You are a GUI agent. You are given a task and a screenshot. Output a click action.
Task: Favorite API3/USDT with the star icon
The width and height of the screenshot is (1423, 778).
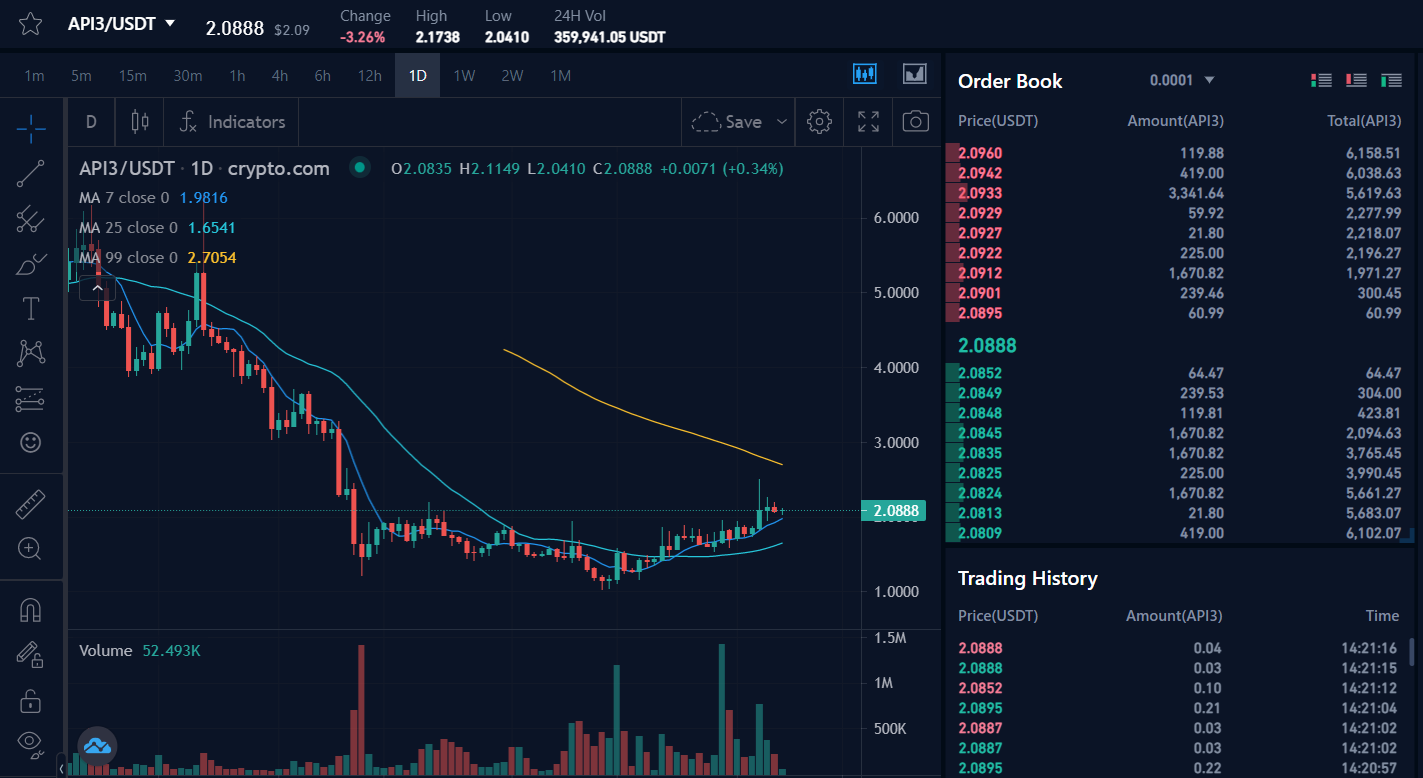coord(30,24)
